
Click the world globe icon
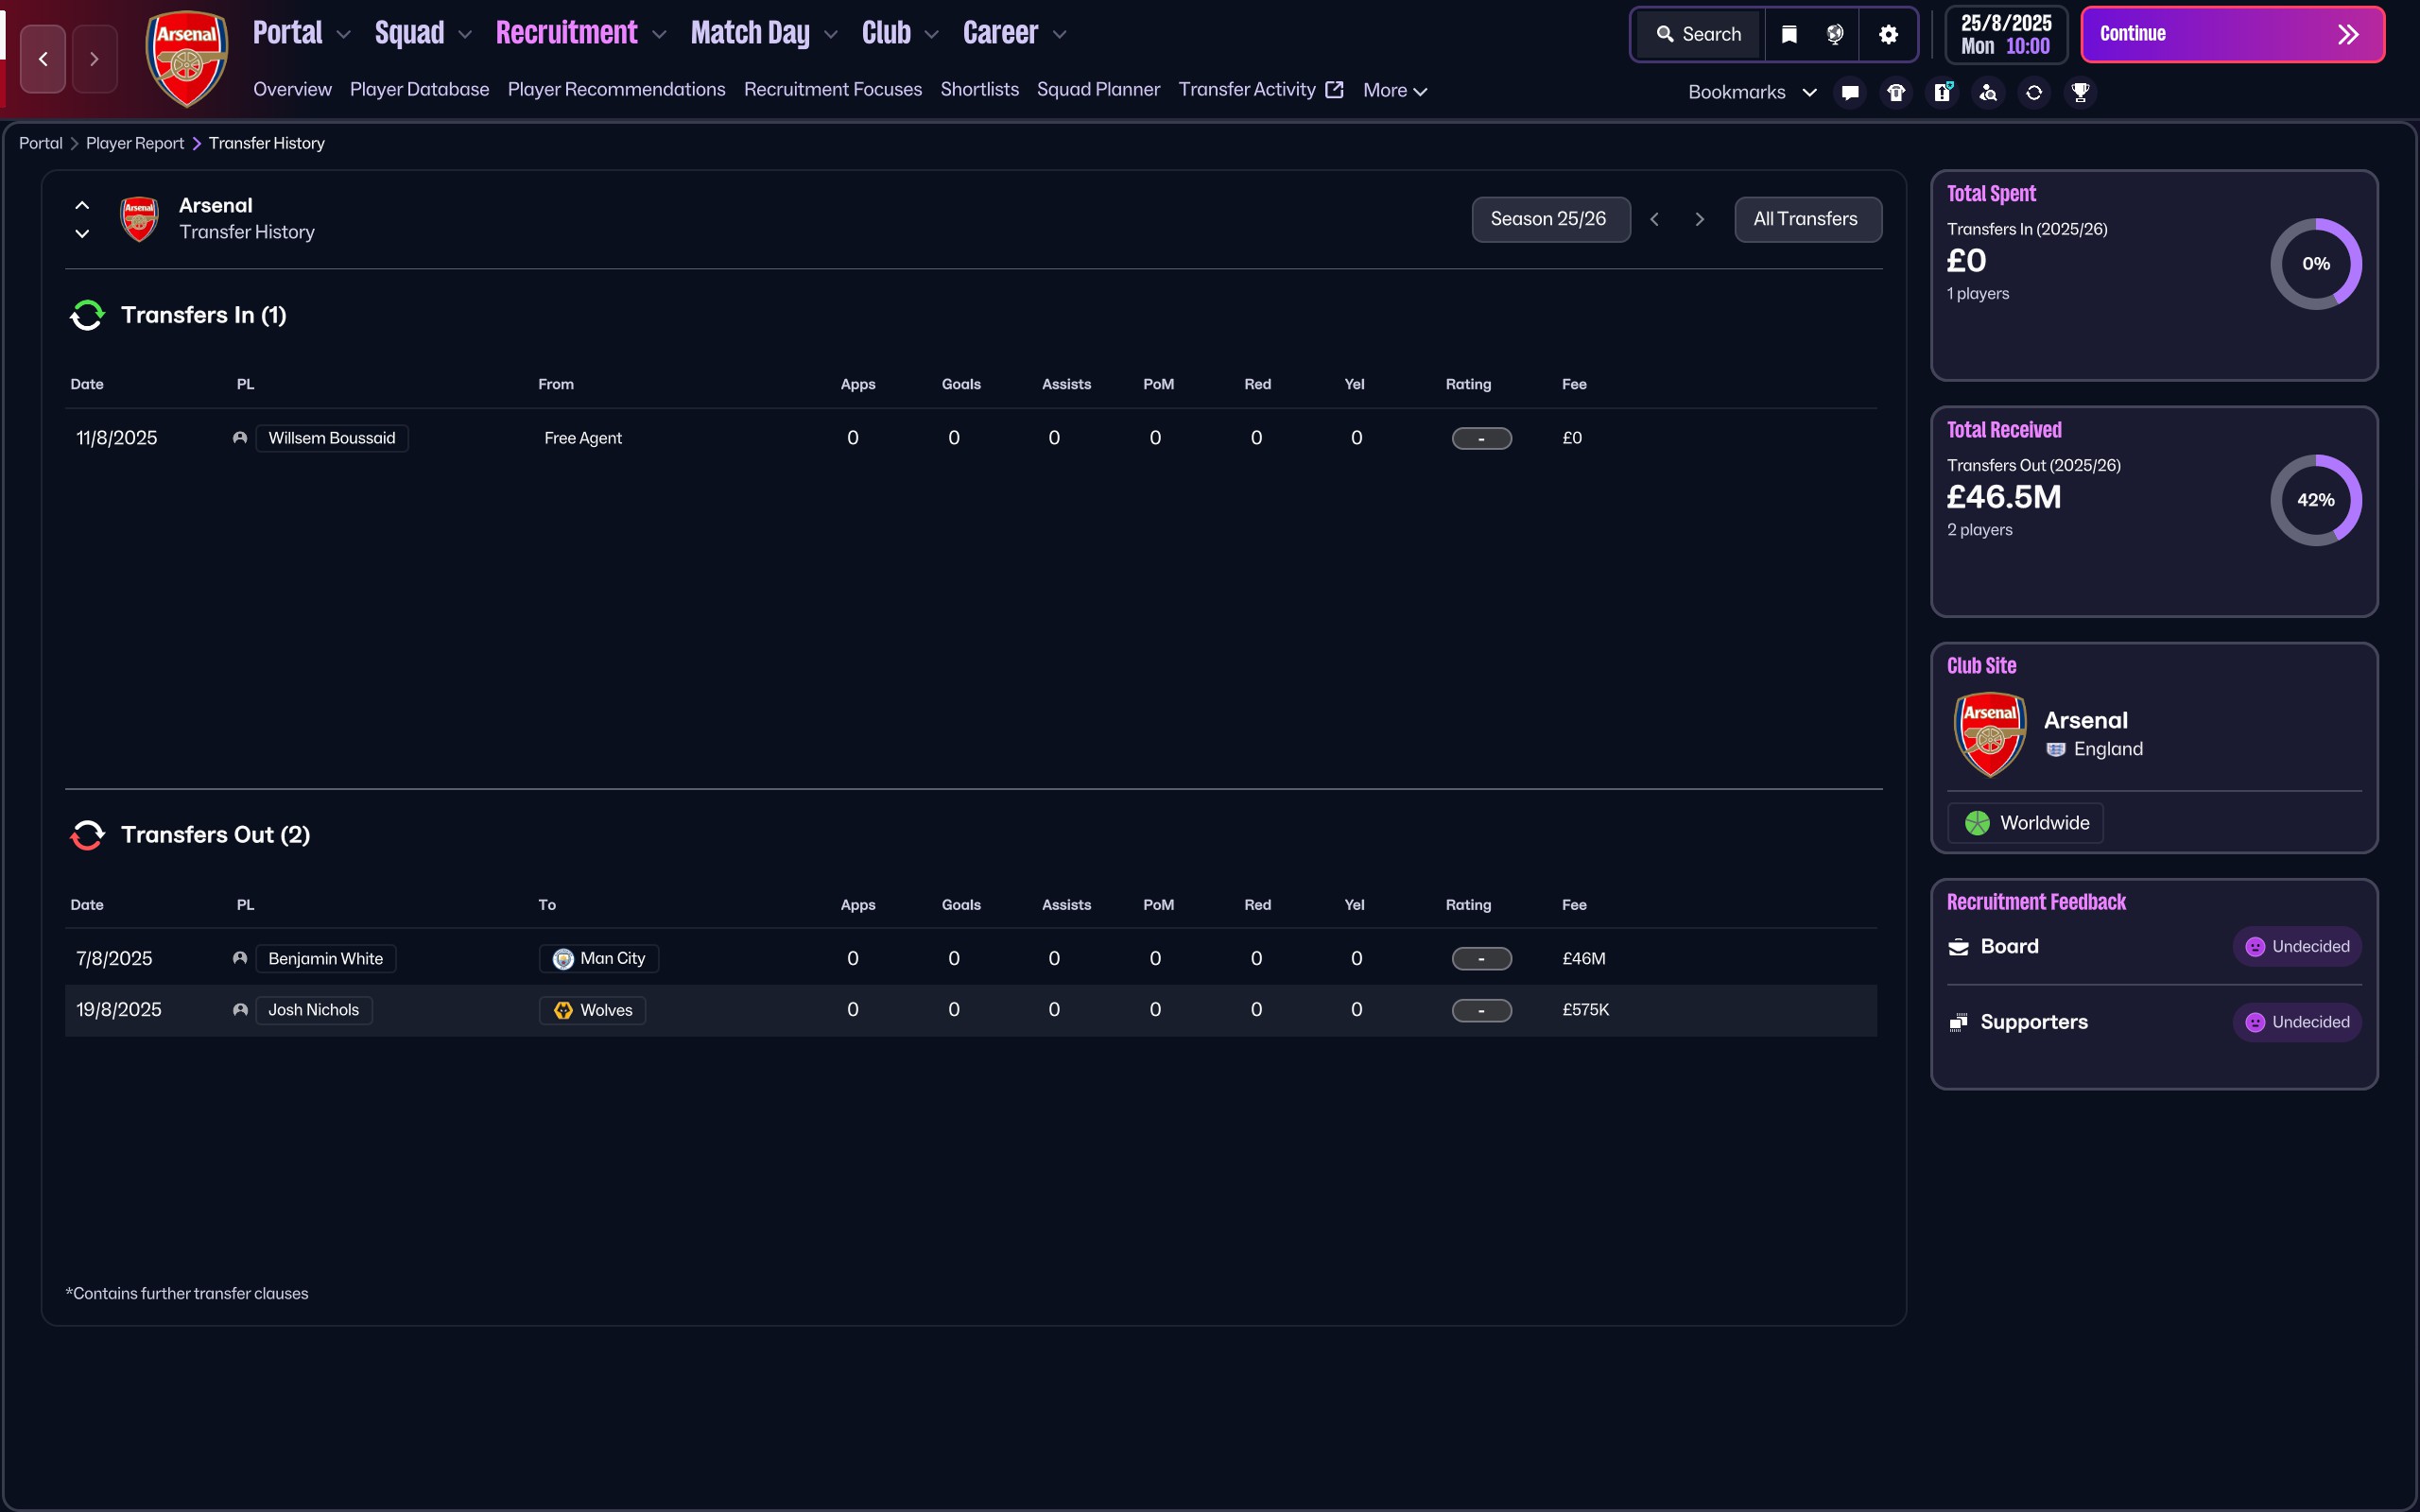click(x=1835, y=34)
